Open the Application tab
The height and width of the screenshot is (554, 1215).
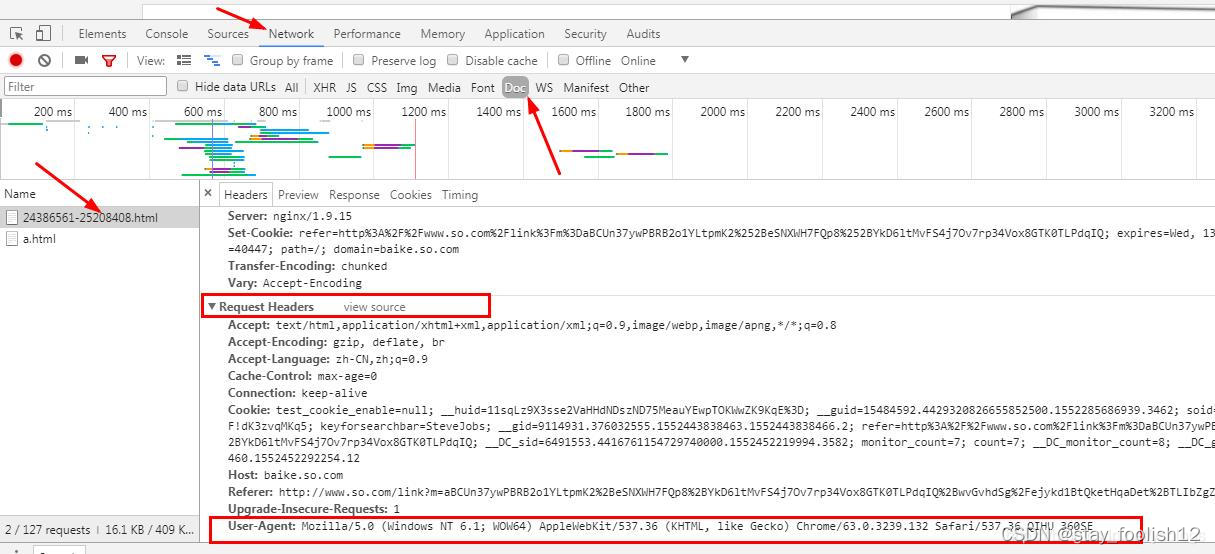514,34
